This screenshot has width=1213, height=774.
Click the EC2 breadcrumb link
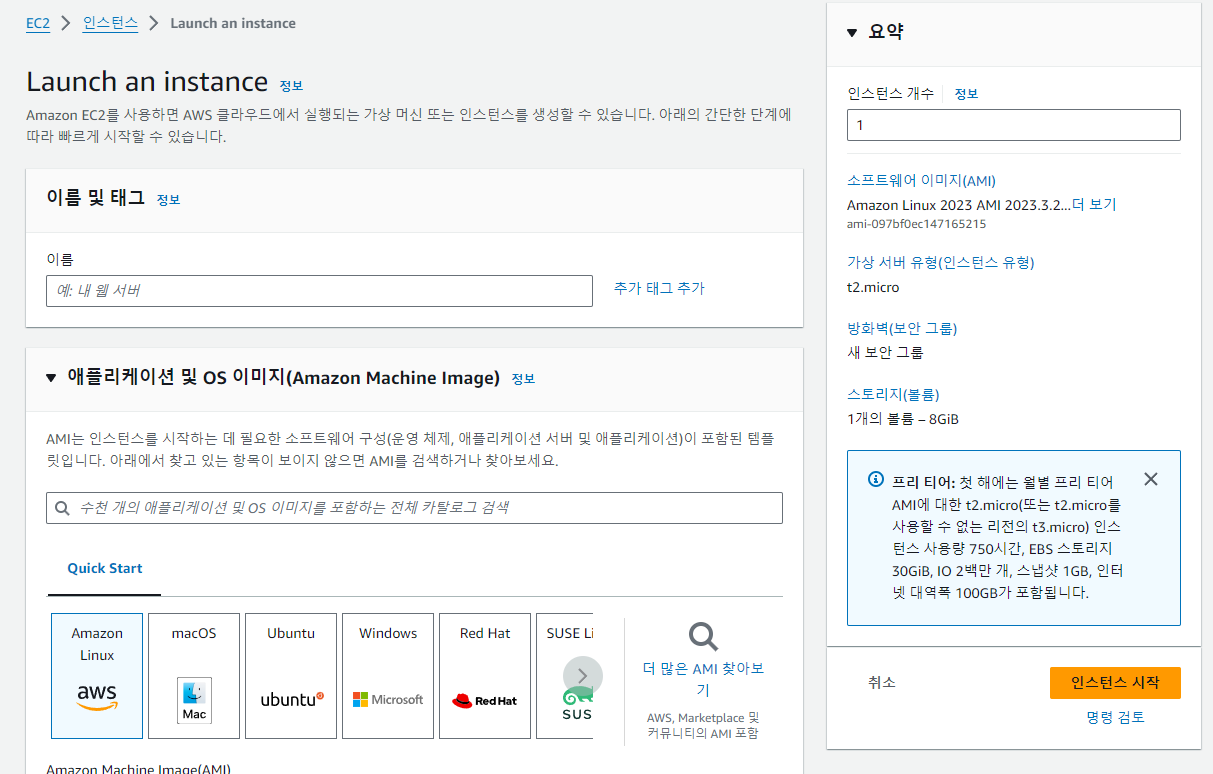point(38,23)
